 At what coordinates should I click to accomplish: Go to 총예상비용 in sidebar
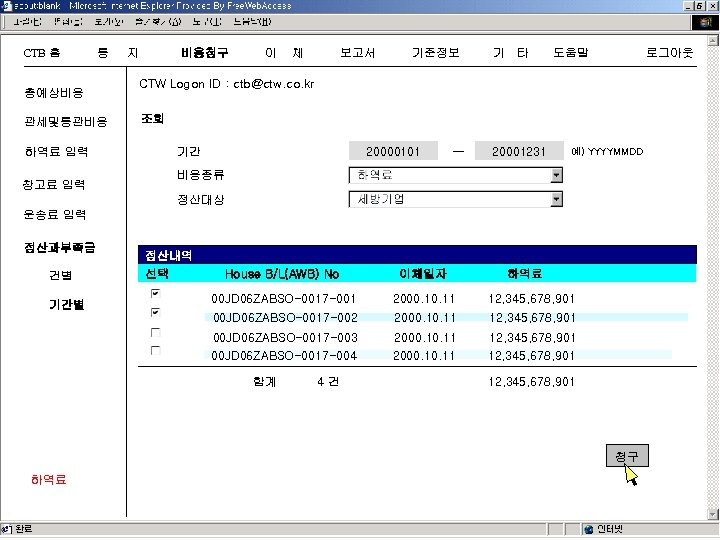[54, 93]
